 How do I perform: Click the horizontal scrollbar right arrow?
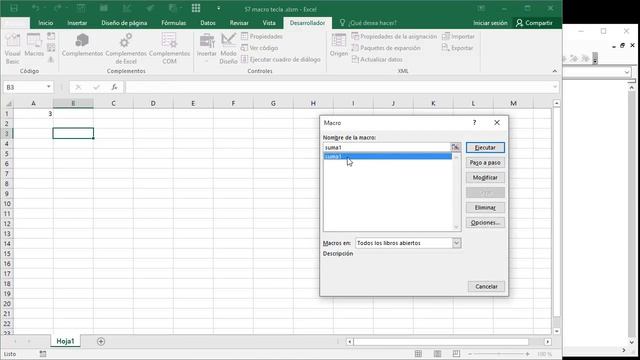point(548,342)
